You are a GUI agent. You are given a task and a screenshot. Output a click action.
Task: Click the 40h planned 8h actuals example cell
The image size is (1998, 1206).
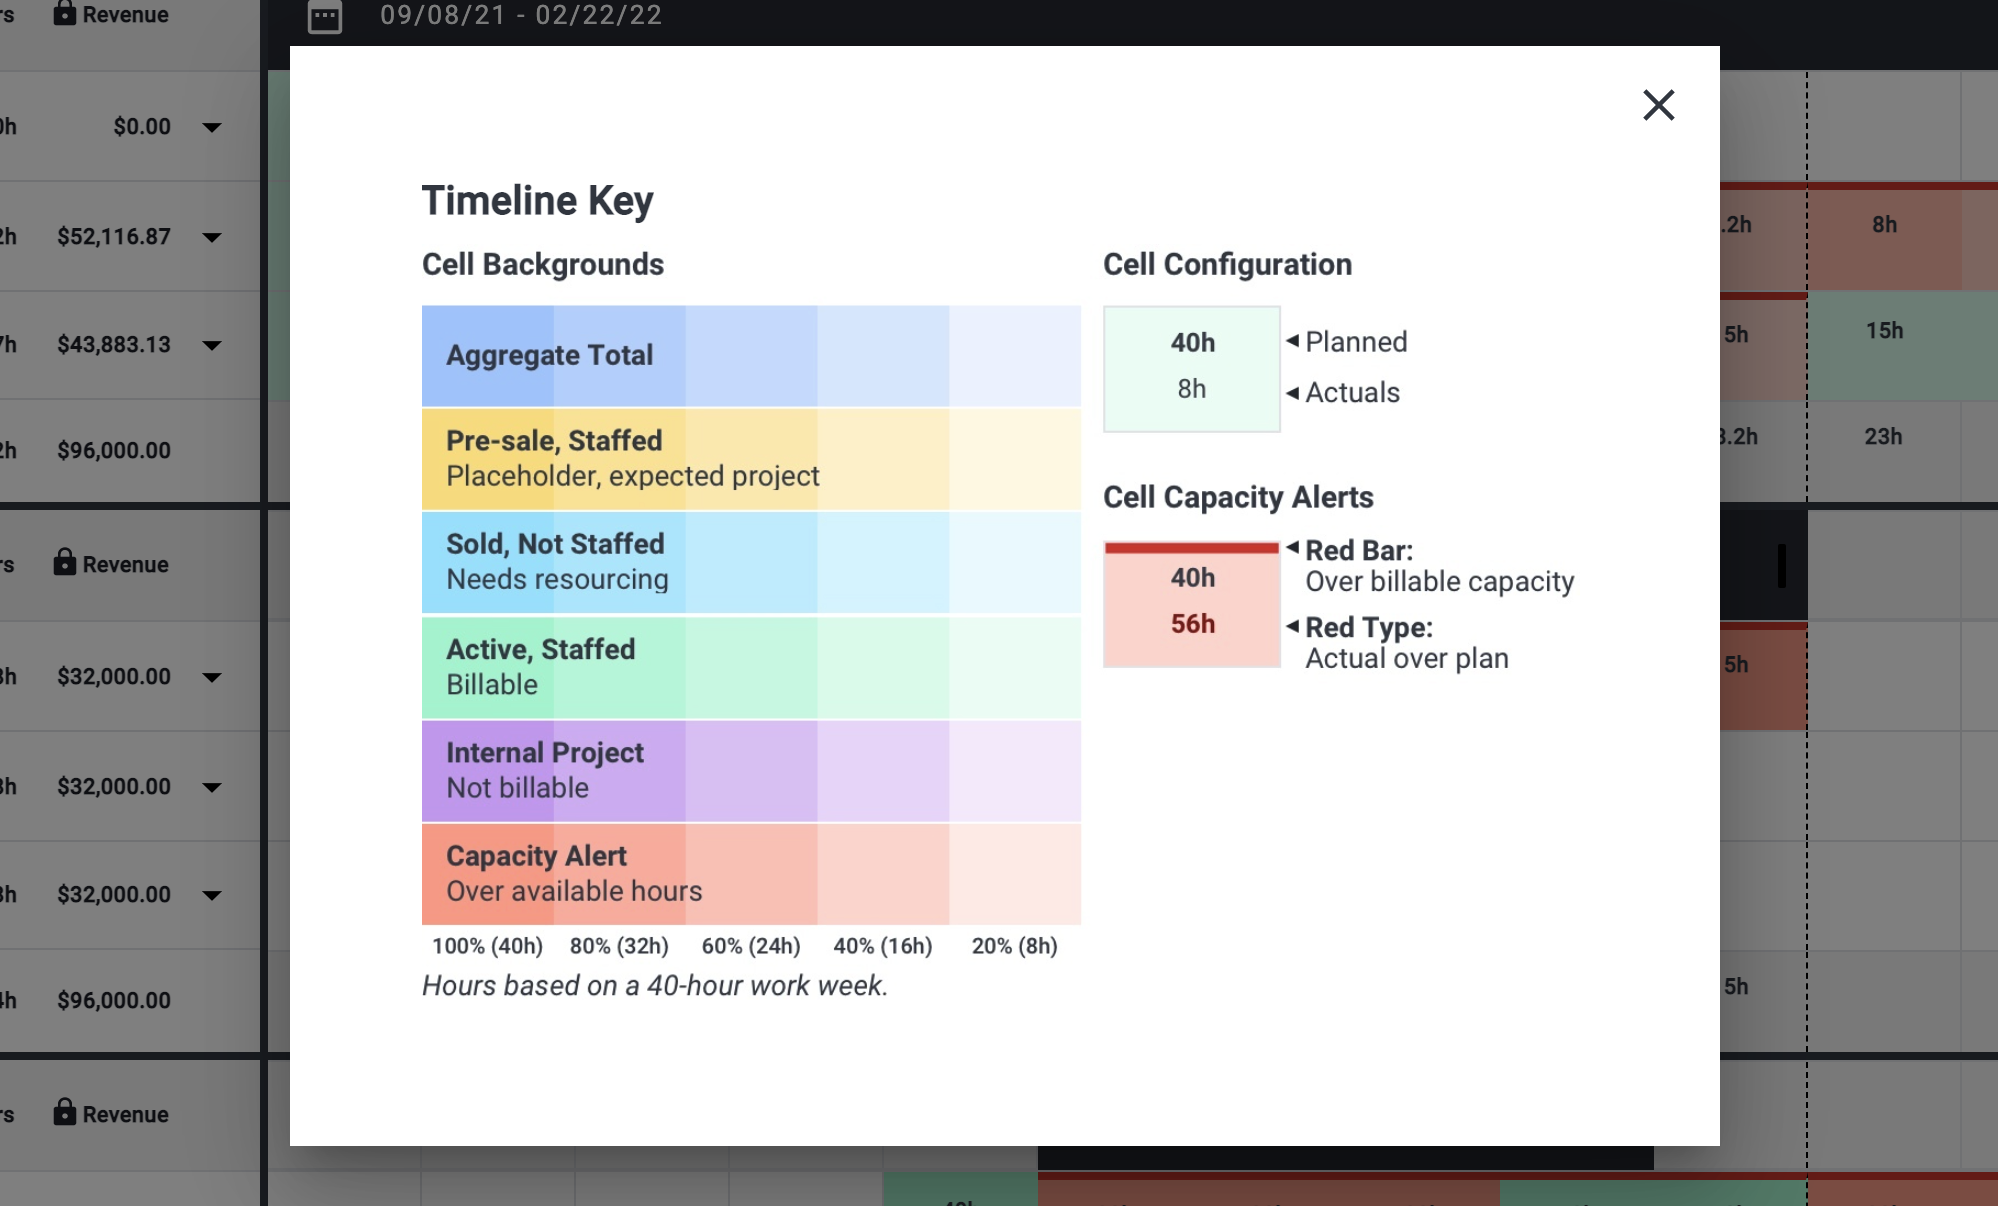tap(1191, 368)
